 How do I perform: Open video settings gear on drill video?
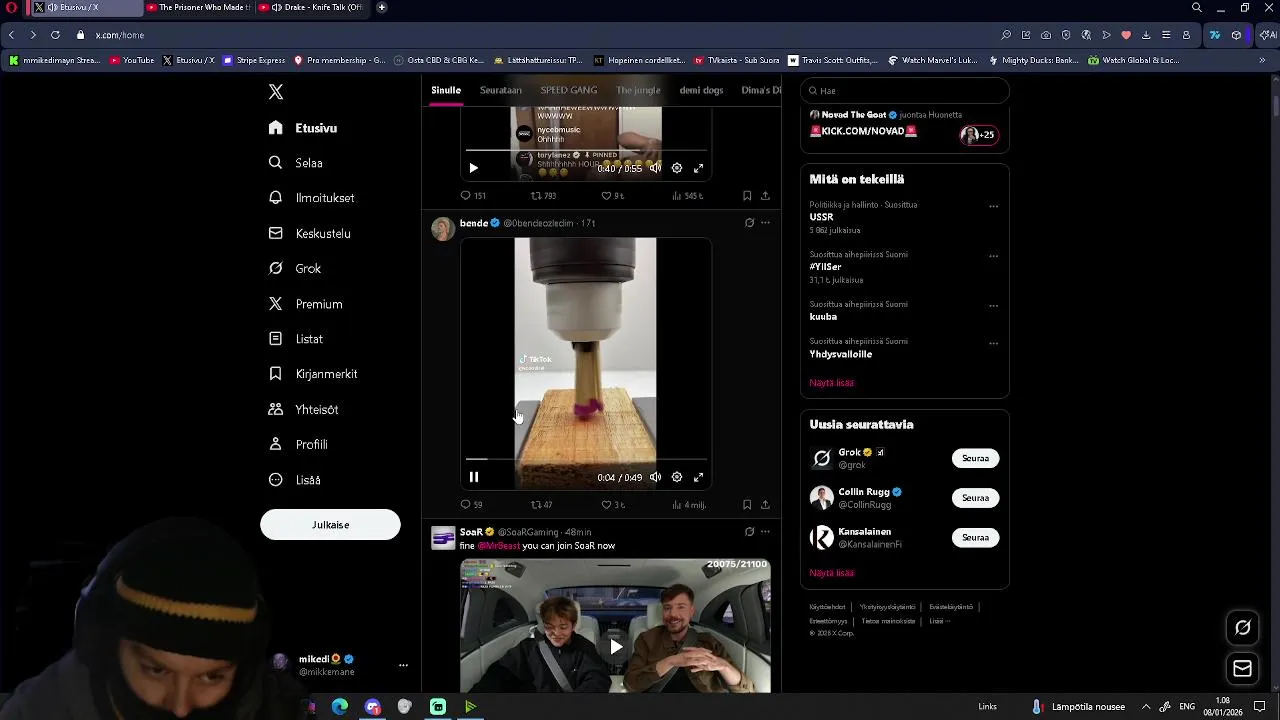pos(677,477)
